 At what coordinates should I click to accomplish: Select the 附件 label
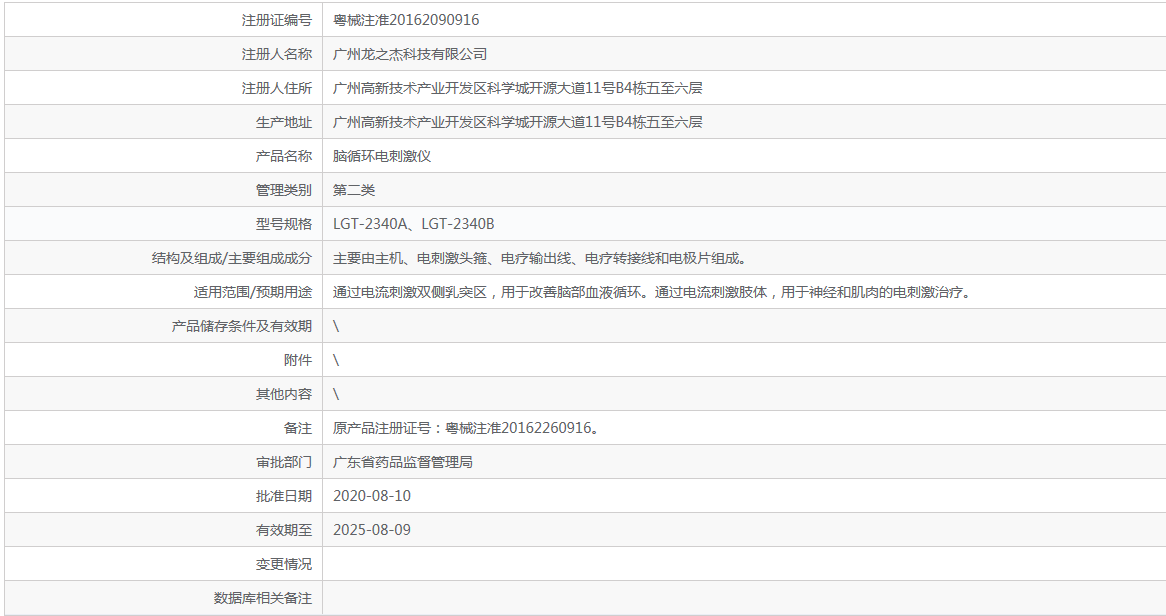[298, 360]
